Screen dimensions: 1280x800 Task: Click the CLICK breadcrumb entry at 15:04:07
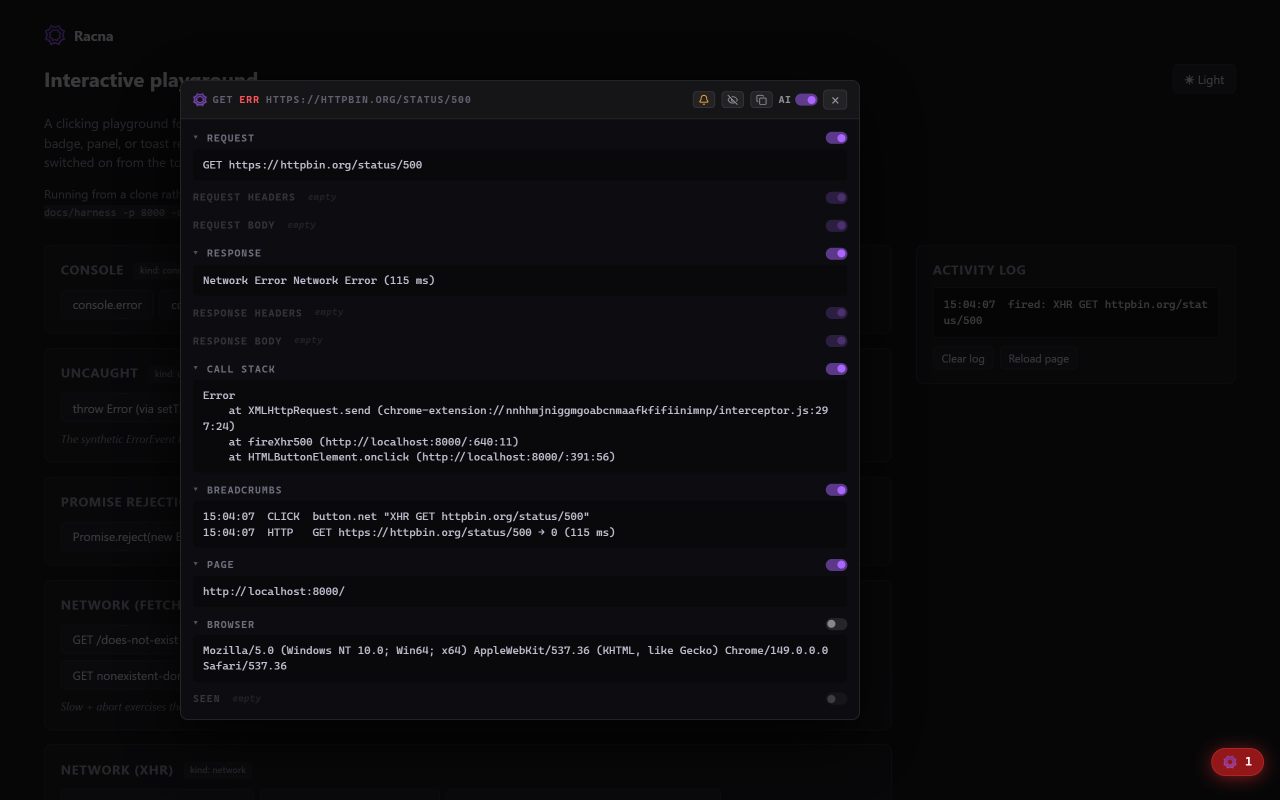click(396, 517)
